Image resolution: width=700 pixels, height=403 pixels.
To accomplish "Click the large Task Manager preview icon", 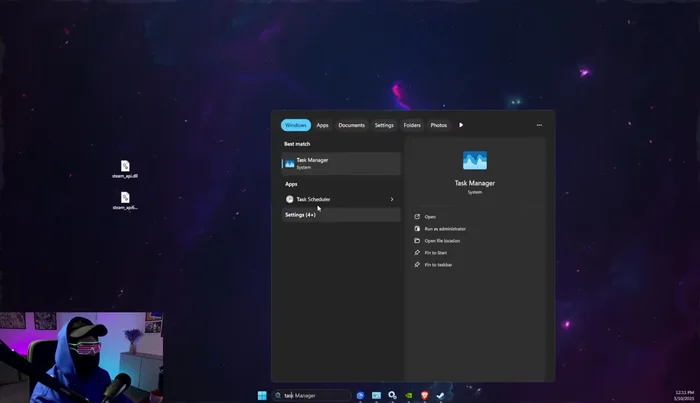I will click(475, 161).
